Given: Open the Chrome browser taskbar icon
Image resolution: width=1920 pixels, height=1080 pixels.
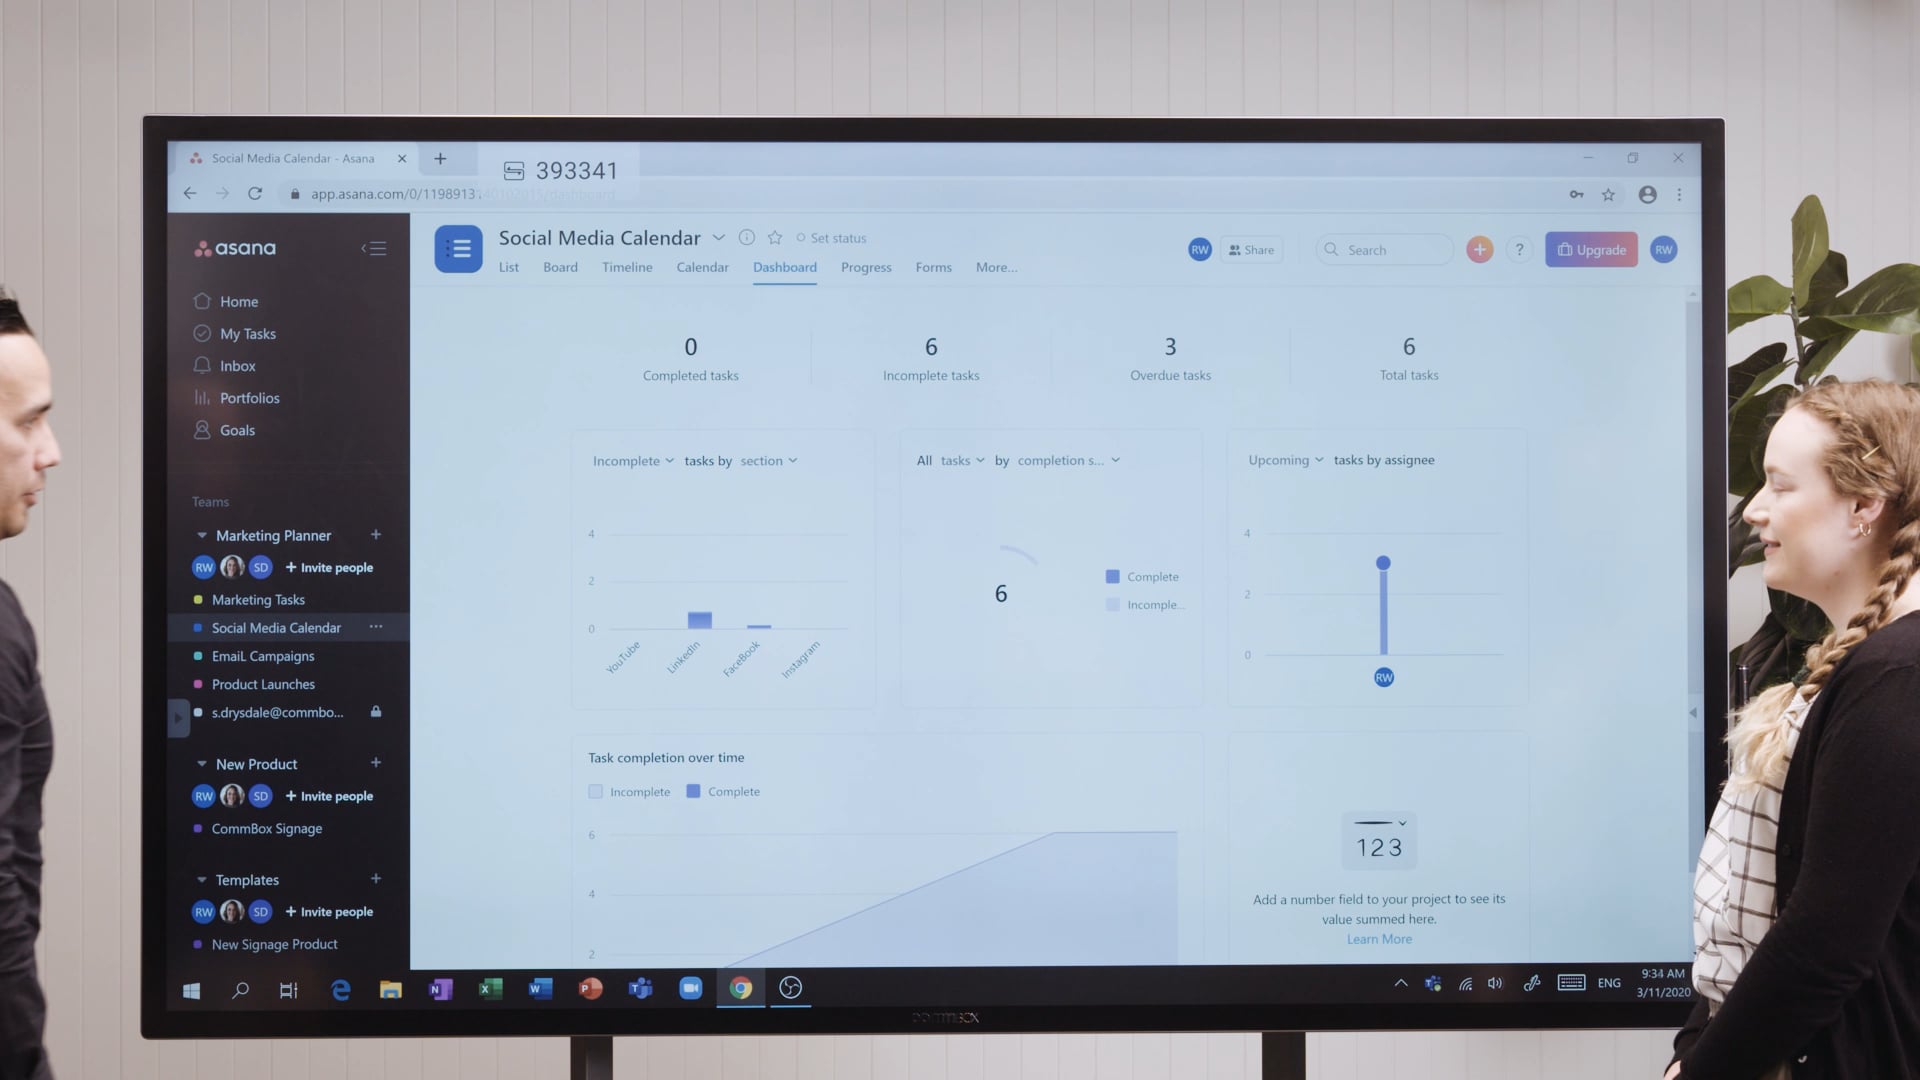Looking at the screenshot, I should (740, 988).
